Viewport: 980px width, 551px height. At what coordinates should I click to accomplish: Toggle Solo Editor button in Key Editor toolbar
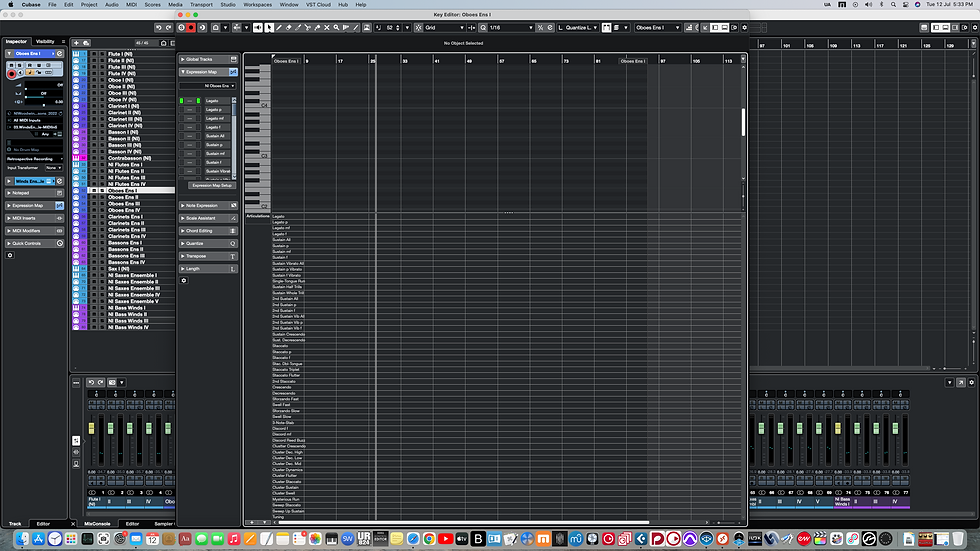point(181,27)
